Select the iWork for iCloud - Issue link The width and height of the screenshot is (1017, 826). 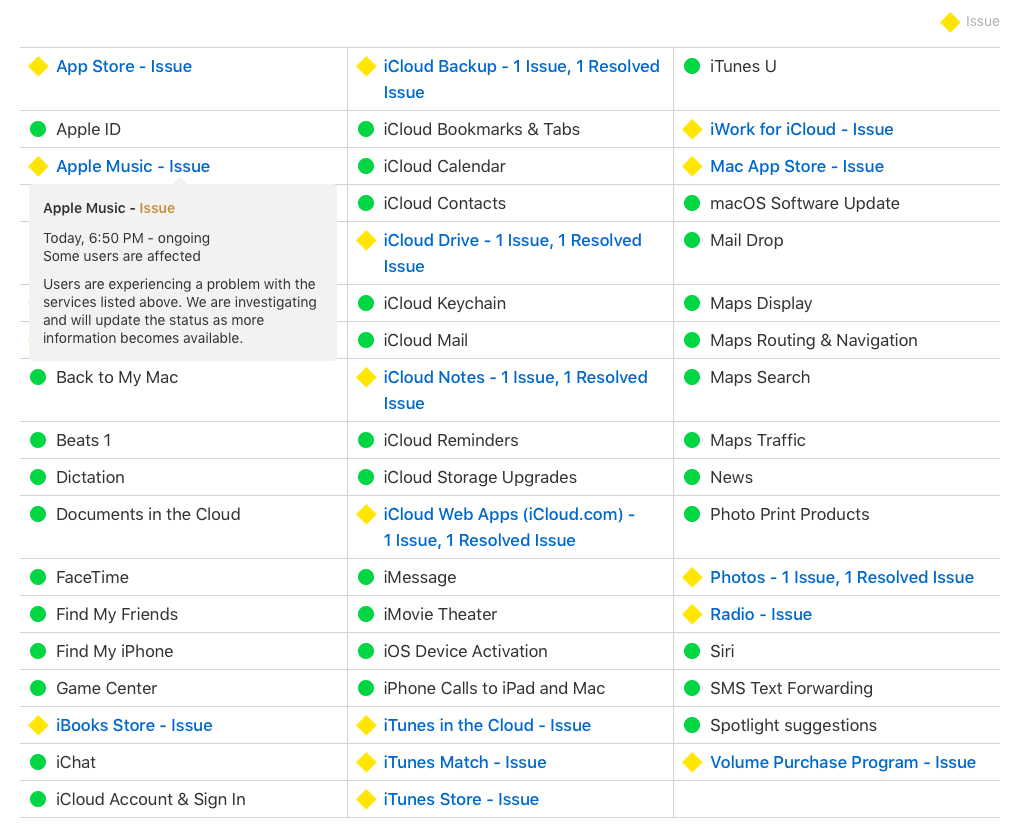[801, 130]
